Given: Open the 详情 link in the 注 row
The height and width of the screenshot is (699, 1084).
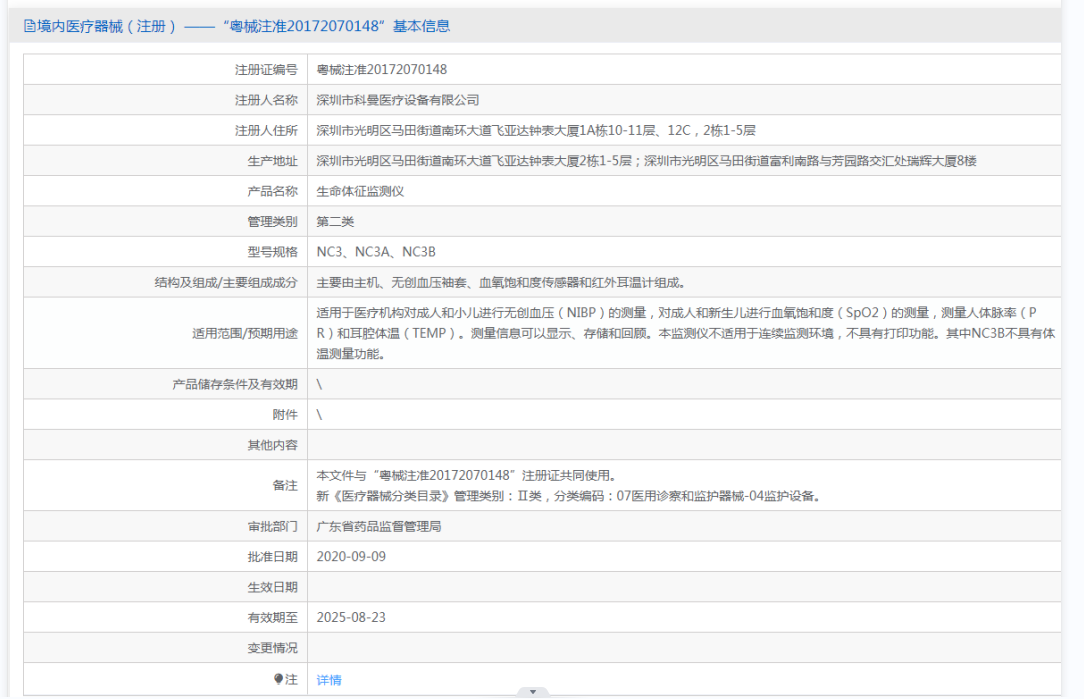Looking at the screenshot, I should click(329, 680).
